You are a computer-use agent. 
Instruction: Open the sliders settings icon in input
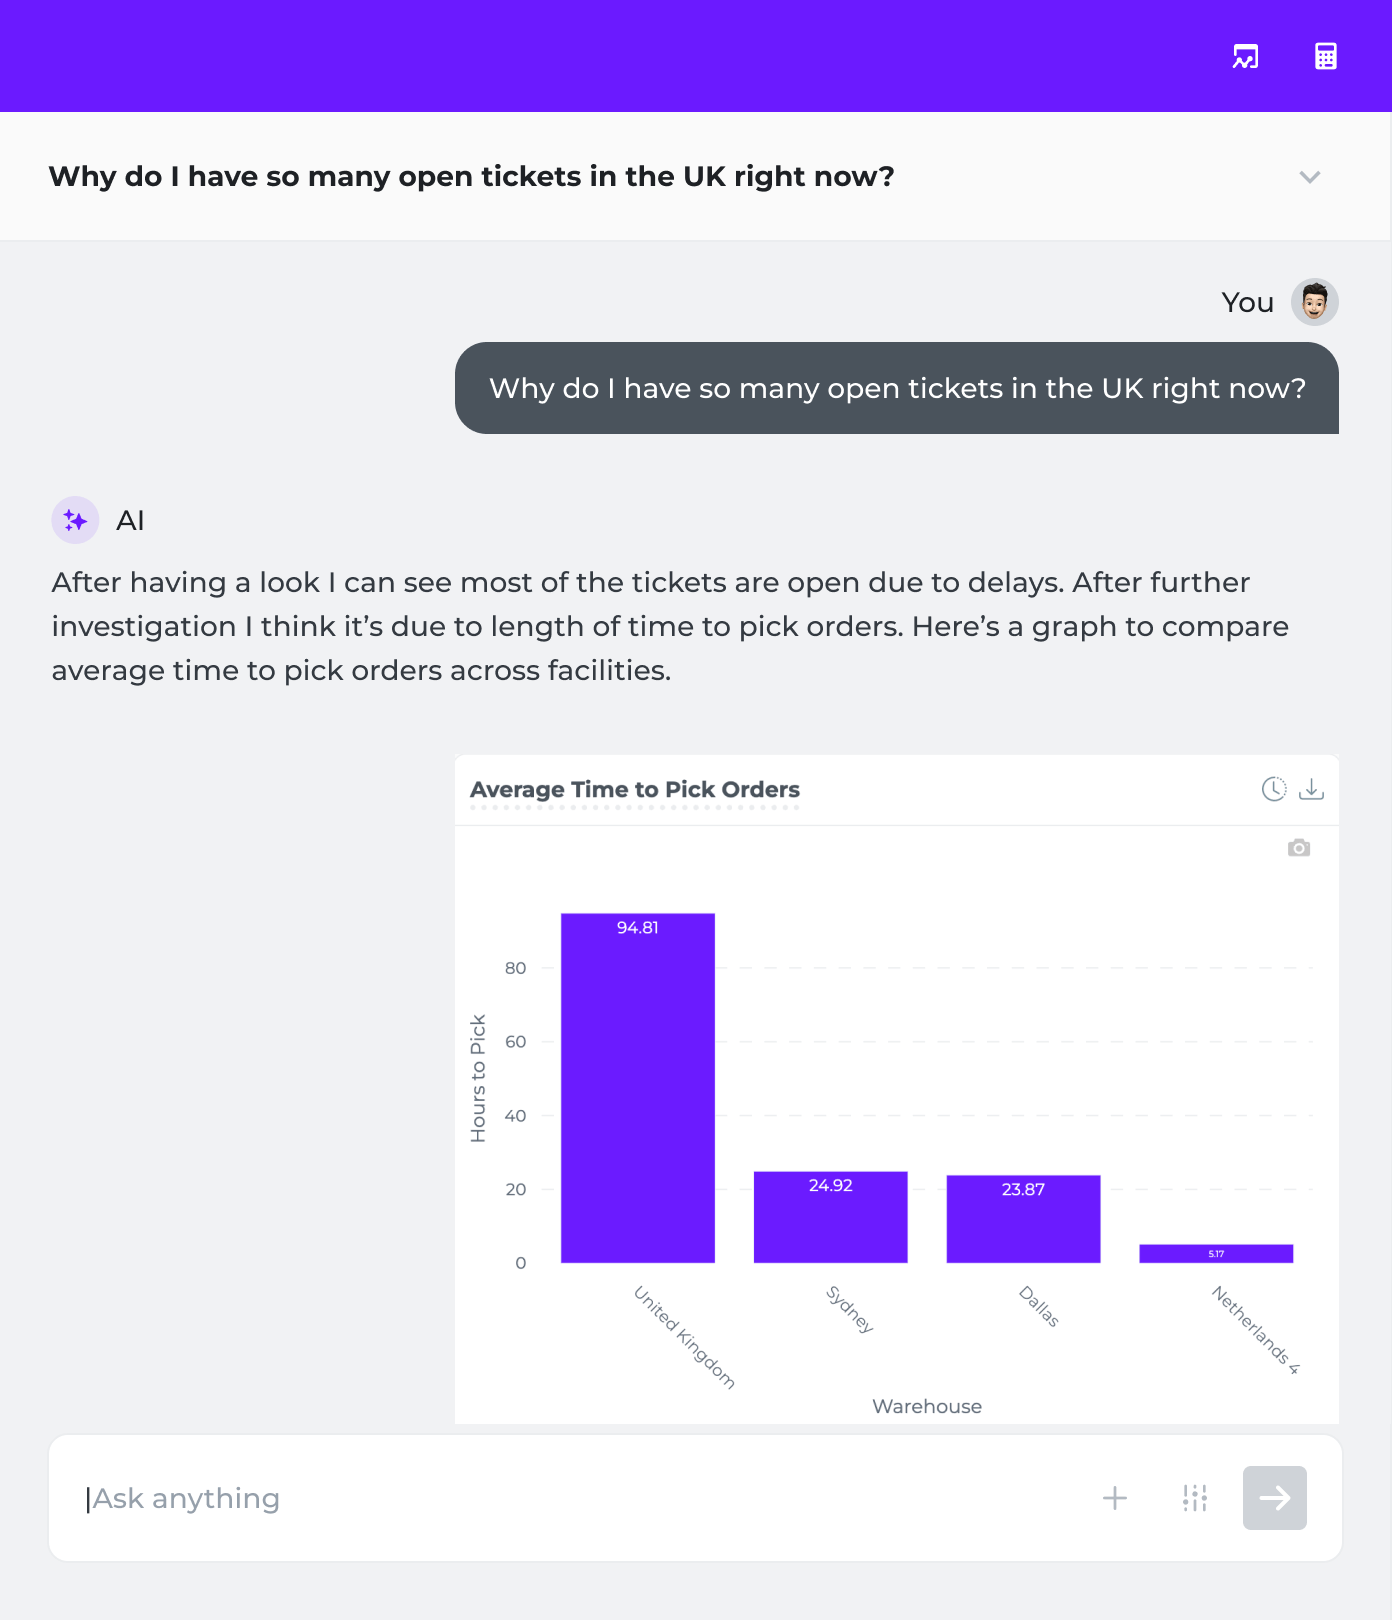tap(1194, 1498)
